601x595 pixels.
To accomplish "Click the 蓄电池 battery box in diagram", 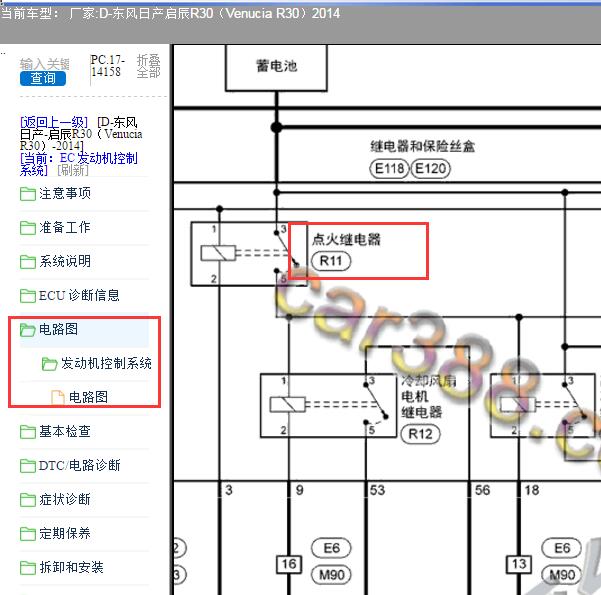I will tap(276, 68).
